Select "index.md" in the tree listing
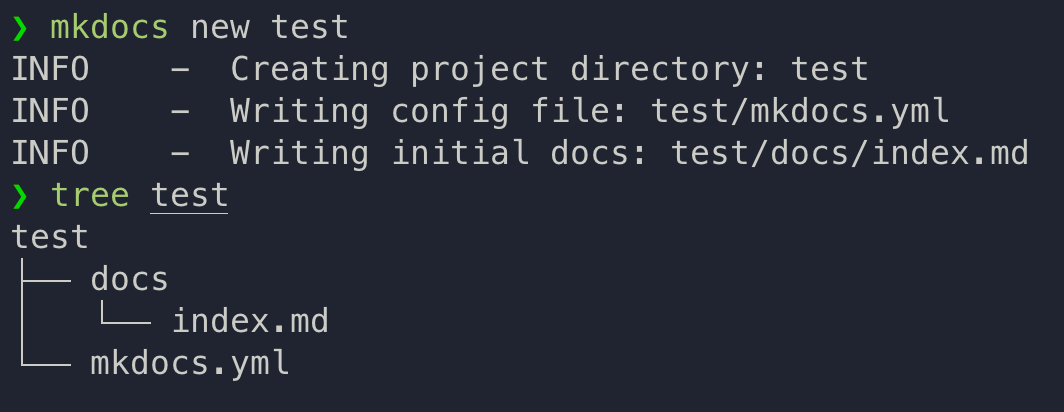Image resolution: width=1064 pixels, height=412 pixels. tap(250, 322)
